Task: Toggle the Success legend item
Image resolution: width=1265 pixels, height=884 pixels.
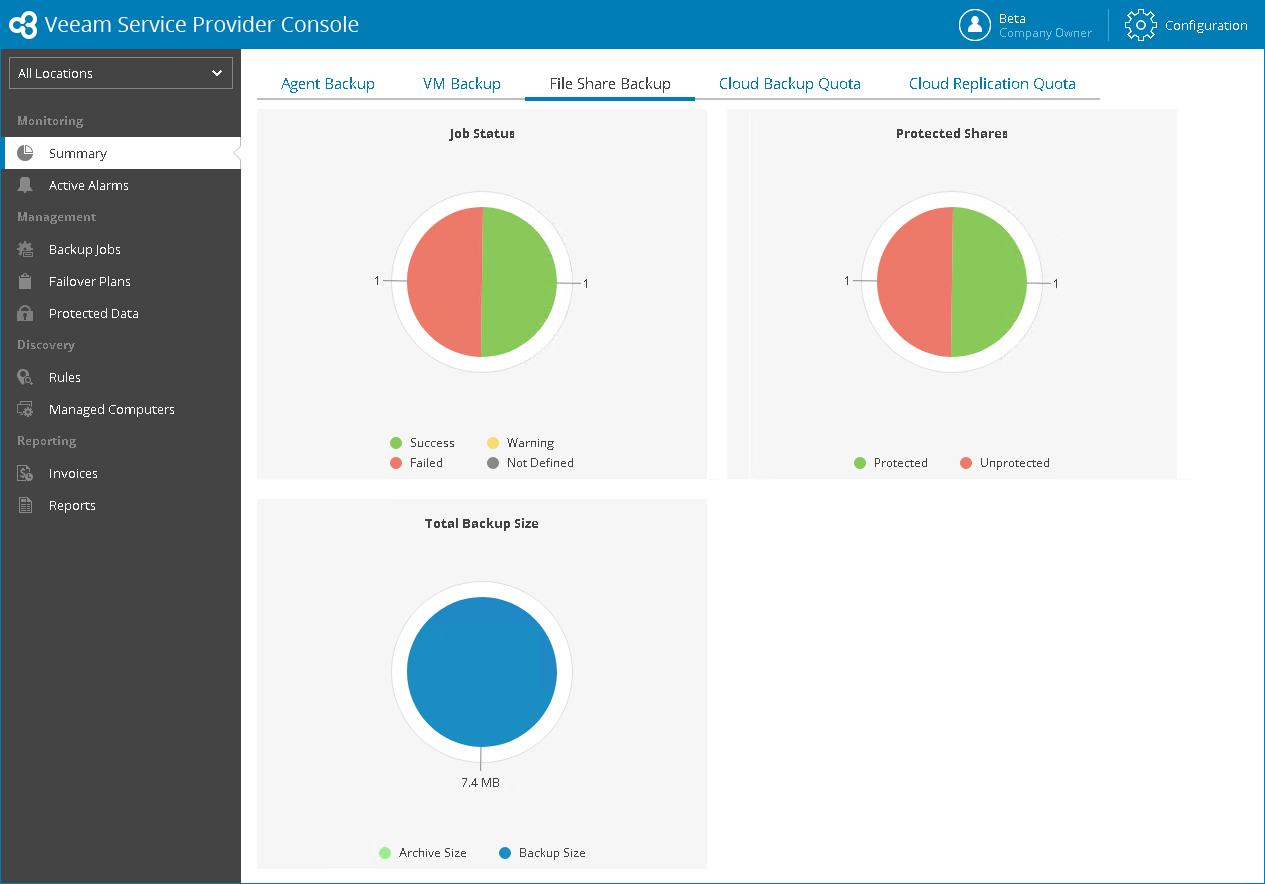Action: (422, 443)
